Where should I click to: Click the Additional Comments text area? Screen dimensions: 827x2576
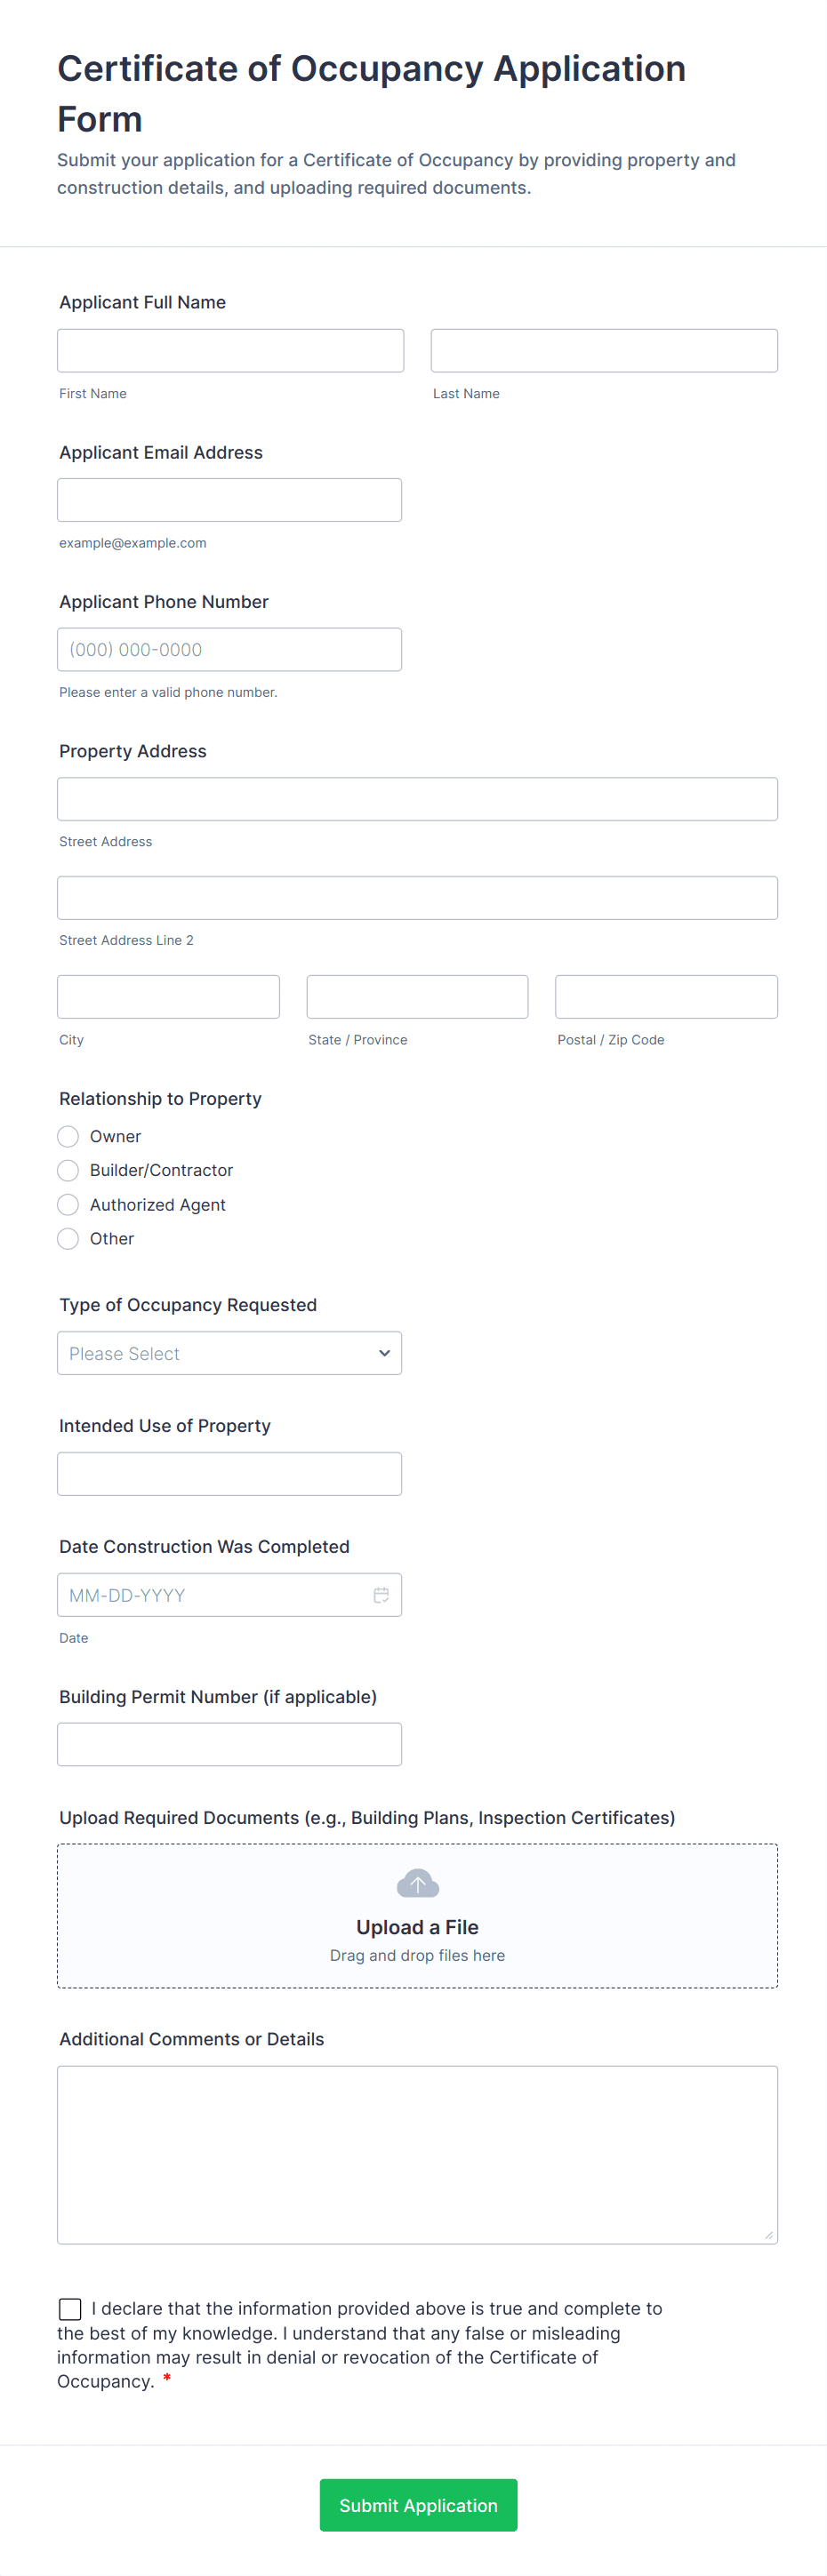click(x=417, y=2155)
